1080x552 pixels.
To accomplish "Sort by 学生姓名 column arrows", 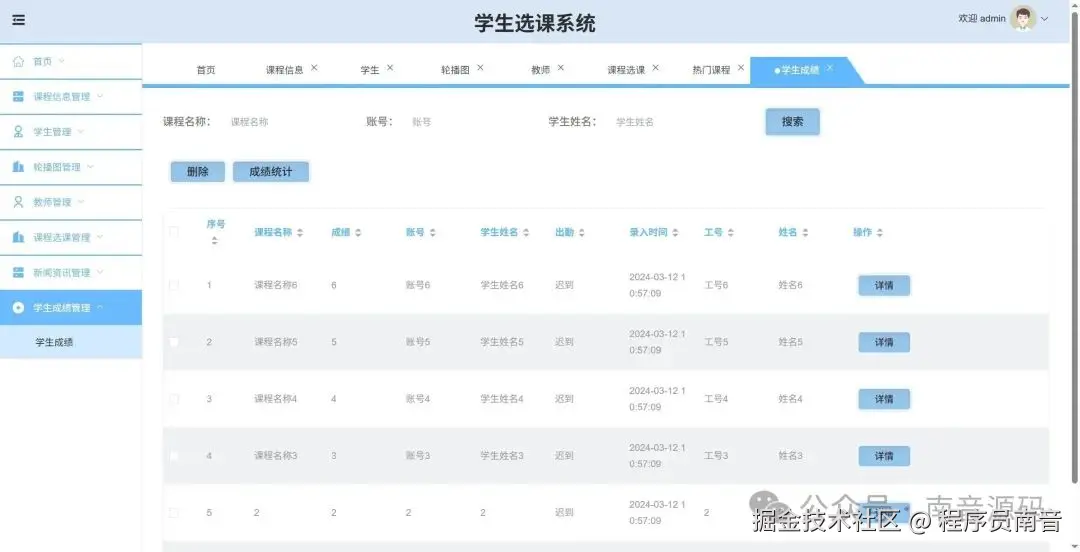I will [526, 233].
